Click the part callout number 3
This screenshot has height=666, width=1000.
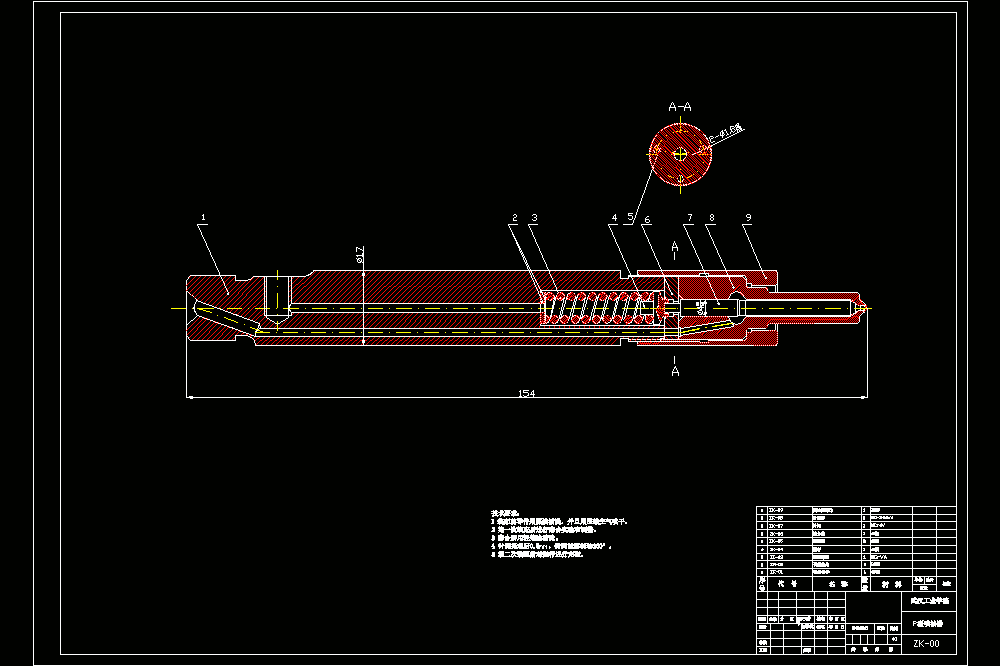tap(534, 218)
